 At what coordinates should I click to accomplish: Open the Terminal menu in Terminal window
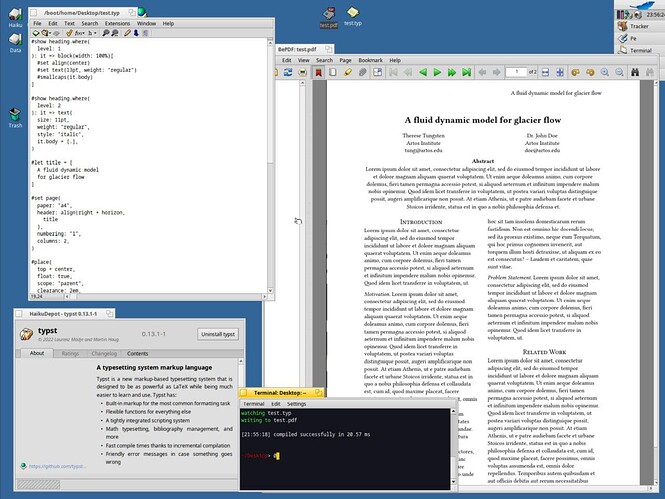click(x=254, y=404)
